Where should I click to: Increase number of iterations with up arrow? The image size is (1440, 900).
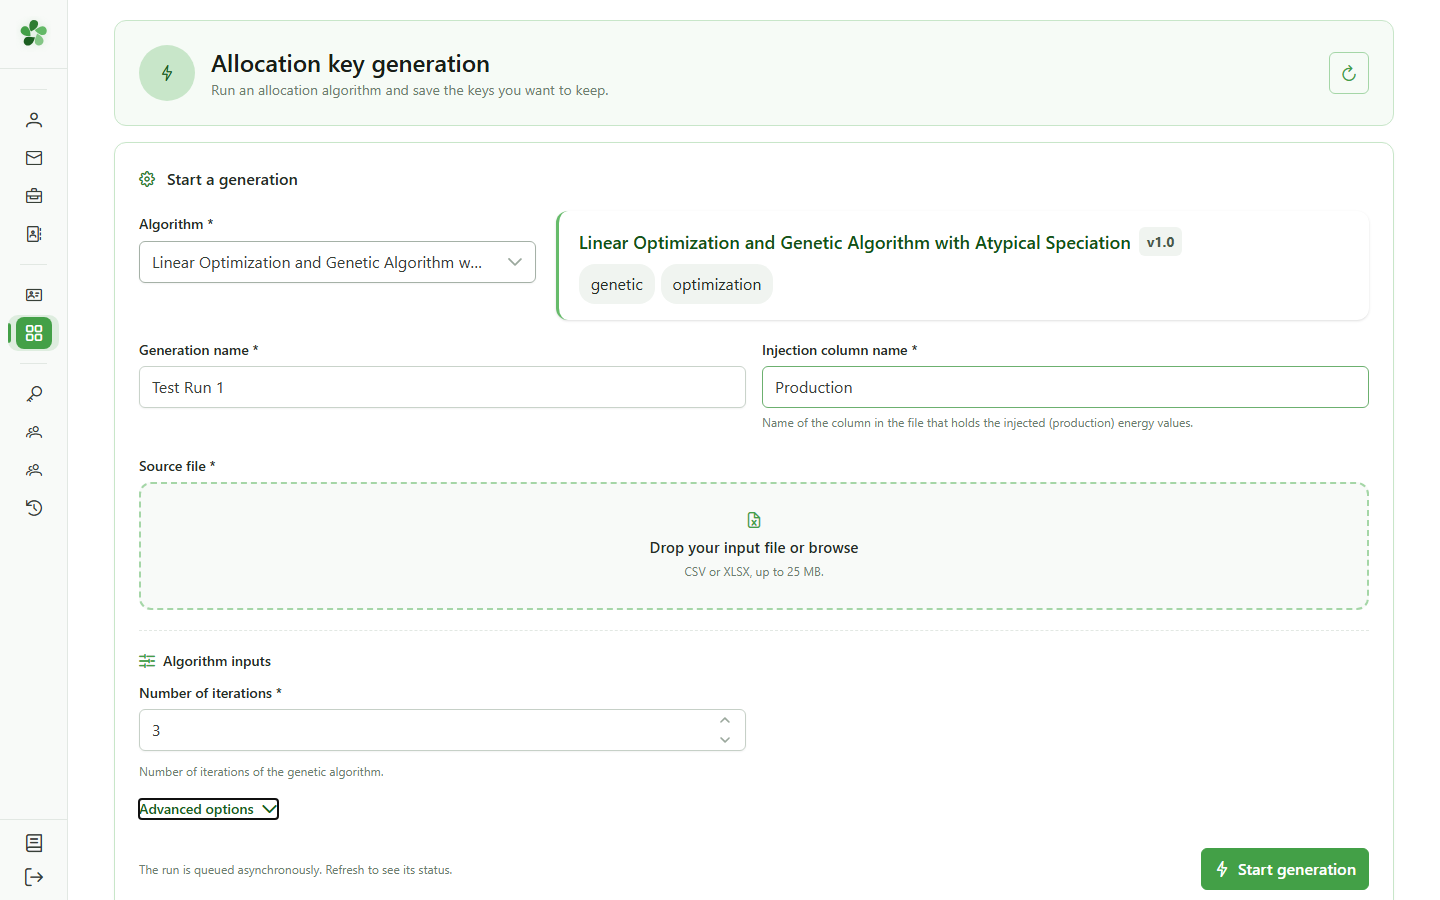click(725, 720)
